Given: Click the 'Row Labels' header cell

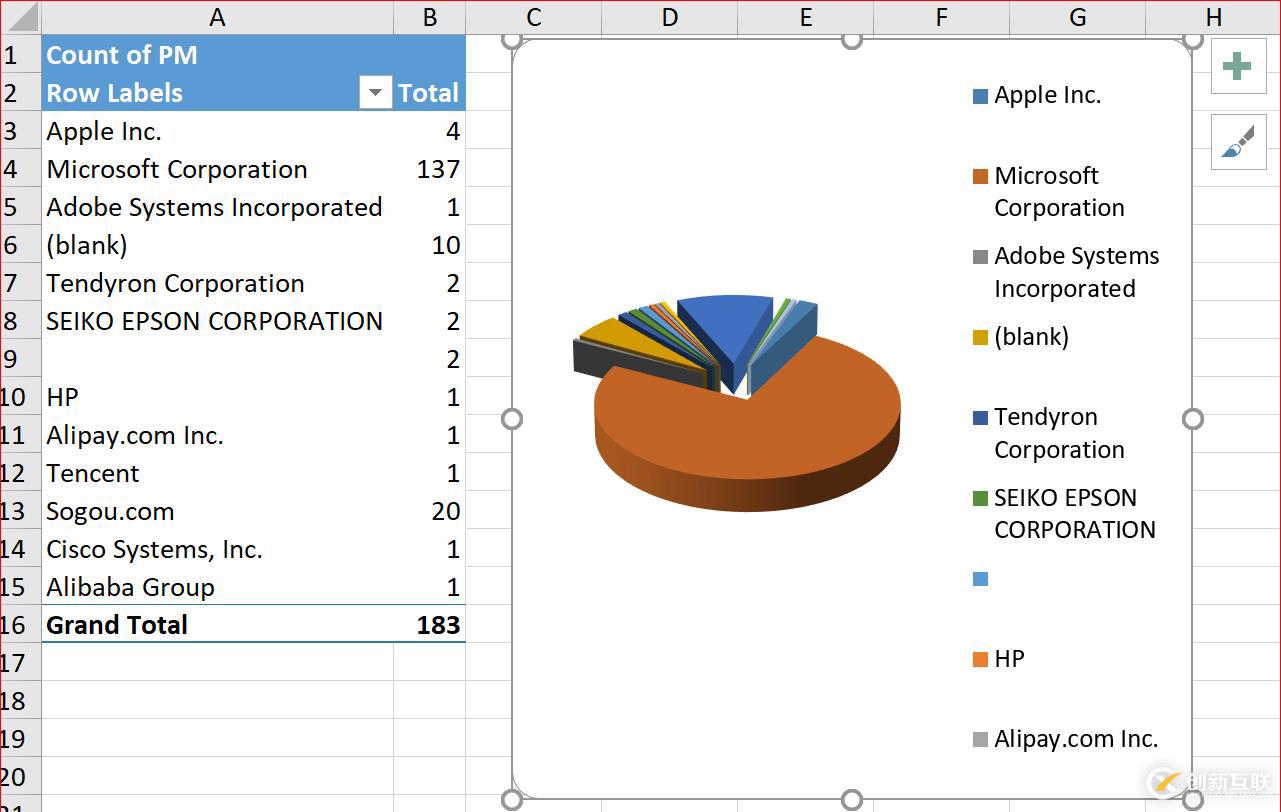Looking at the screenshot, I should click(217, 93).
